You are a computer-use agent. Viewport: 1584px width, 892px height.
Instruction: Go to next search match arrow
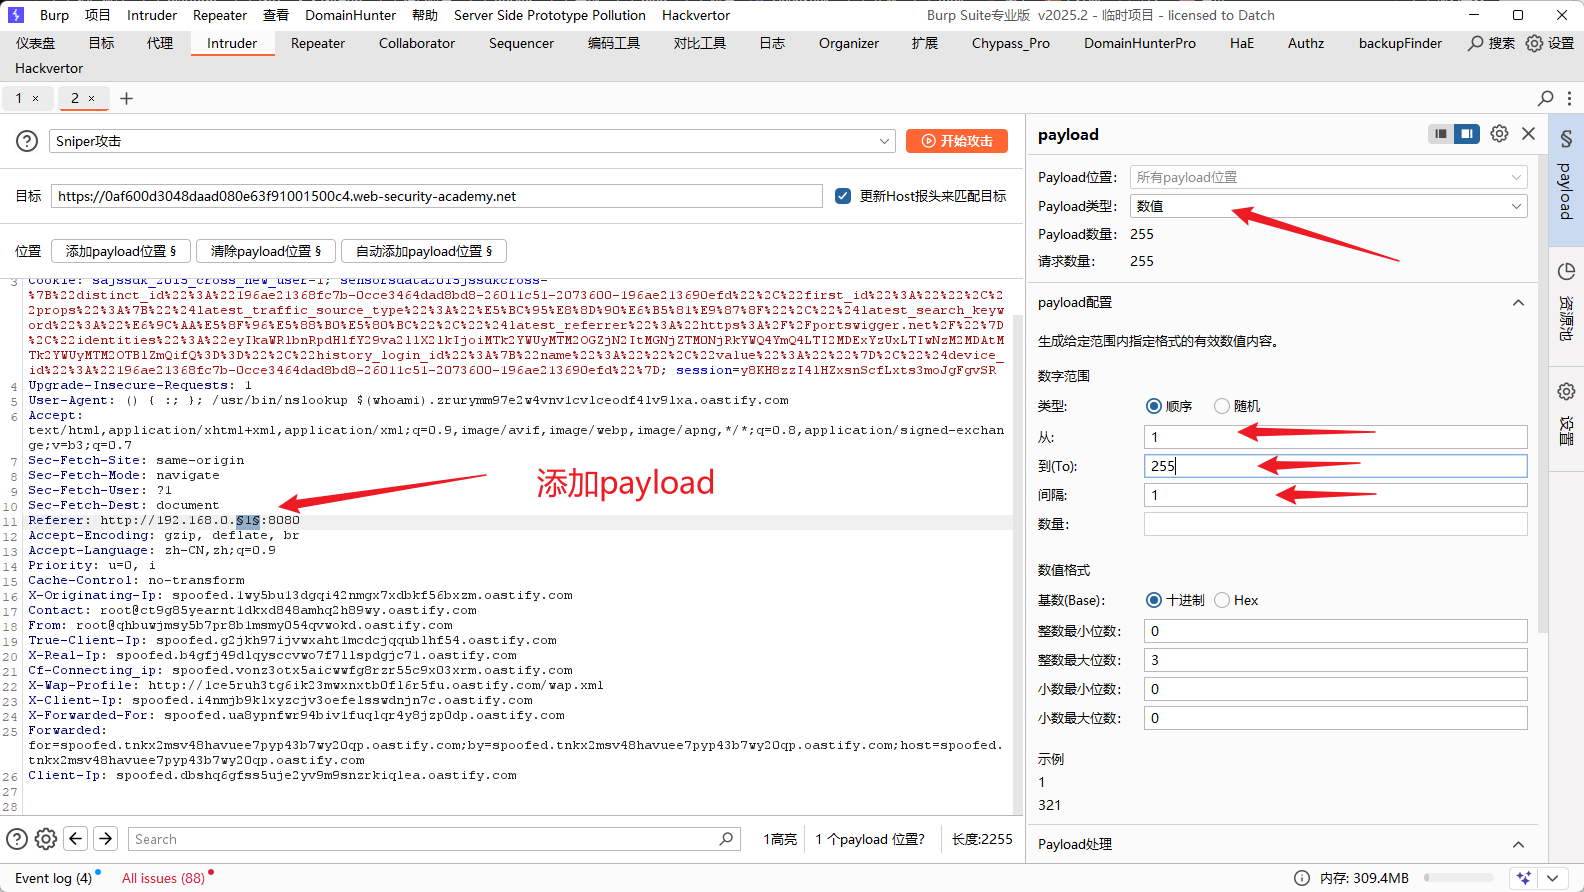point(106,839)
